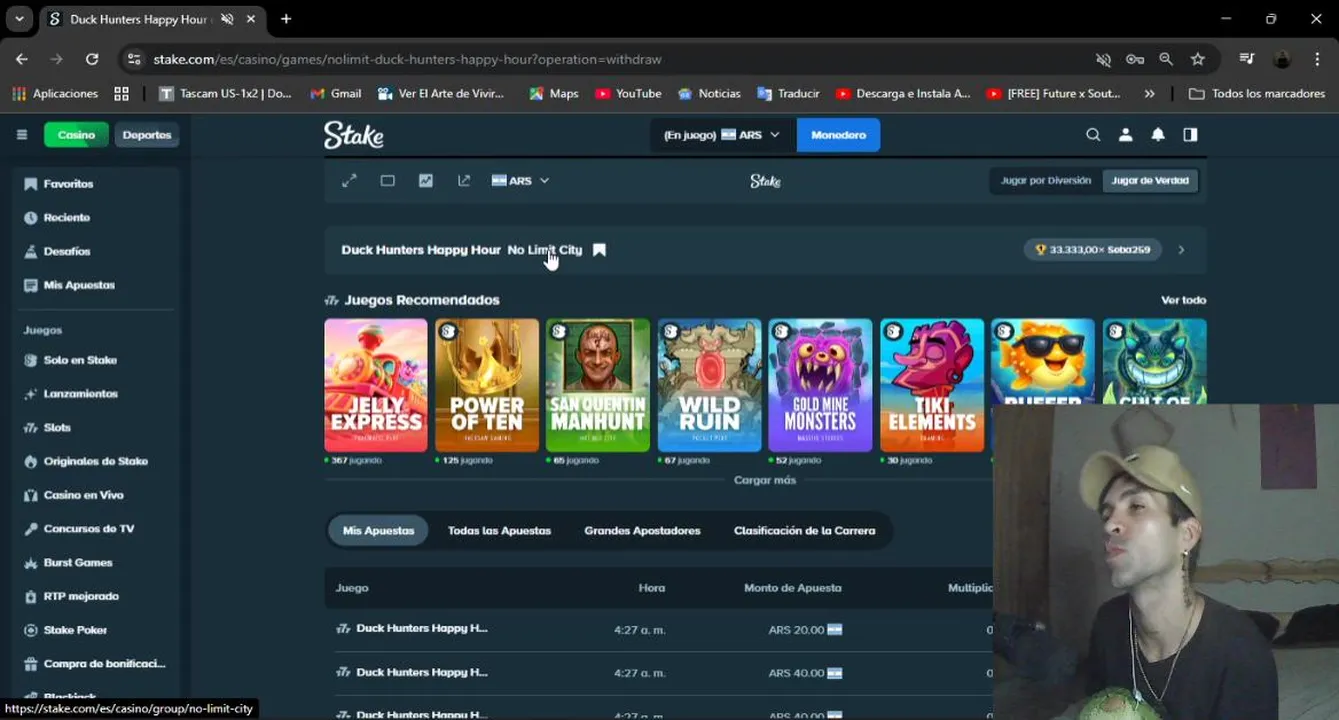
Task: Open media control icon in toolbar
Action: pos(1247,59)
